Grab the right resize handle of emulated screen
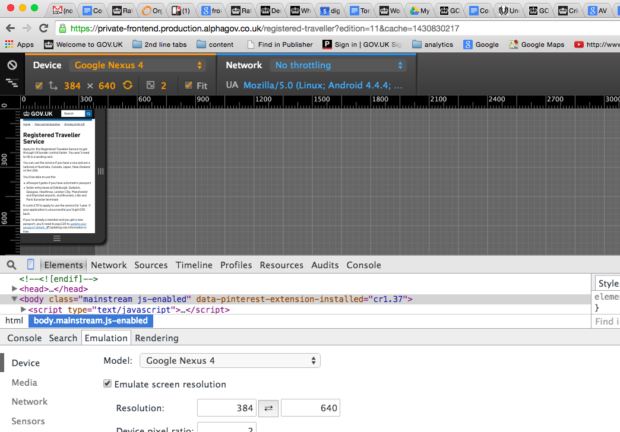This screenshot has width=620, height=432. 100,171
